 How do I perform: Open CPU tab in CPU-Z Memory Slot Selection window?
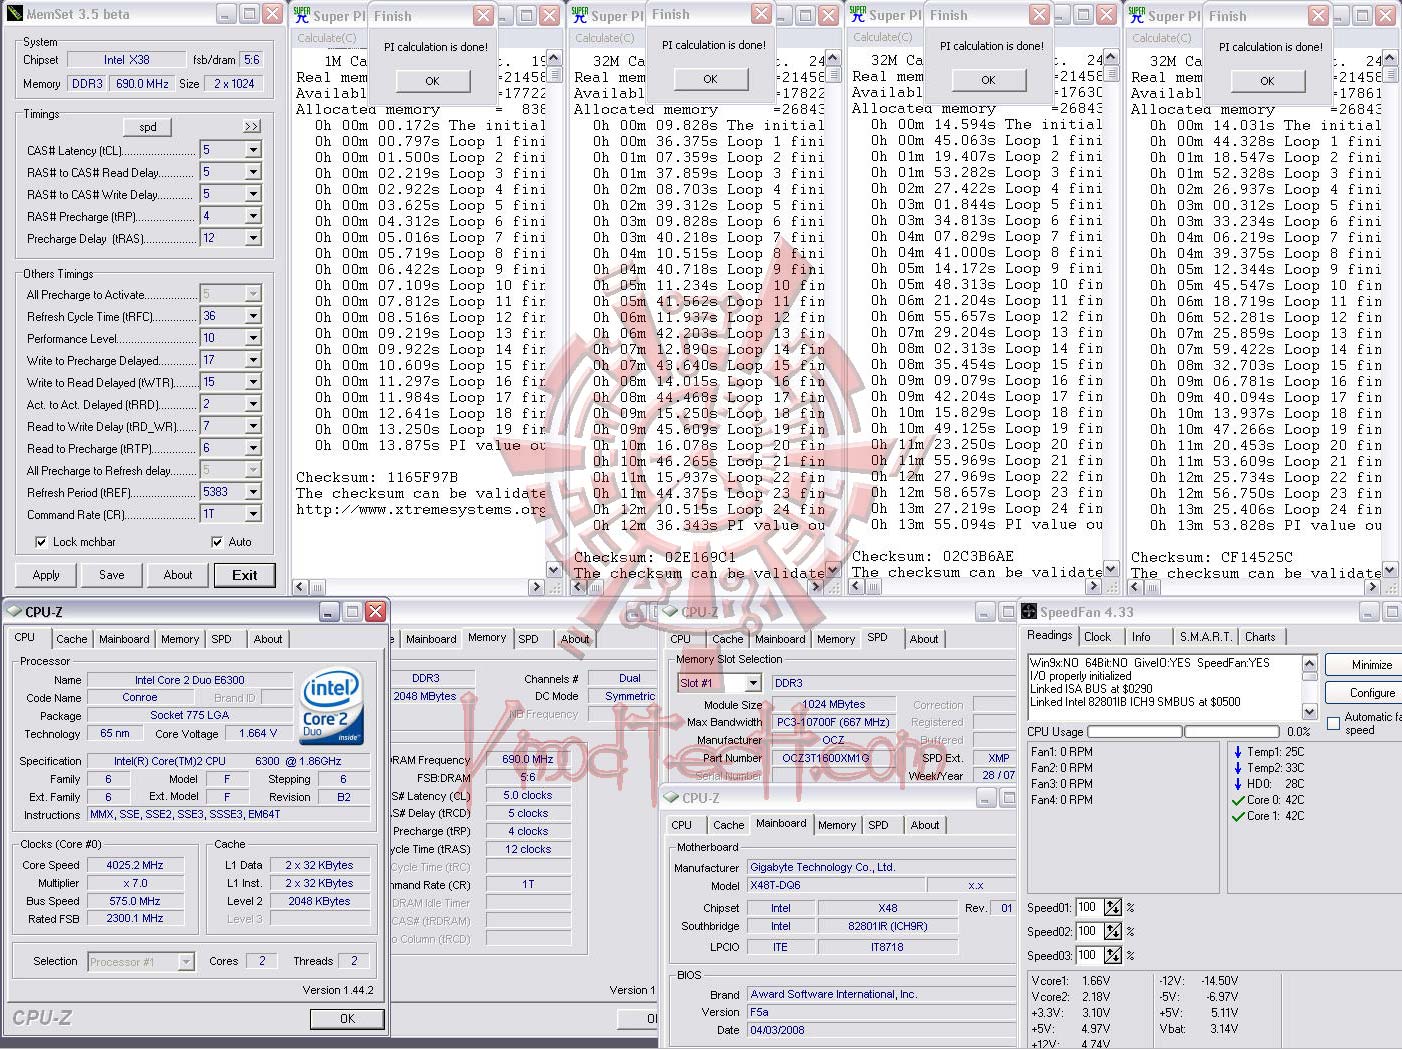coord(681,639)
